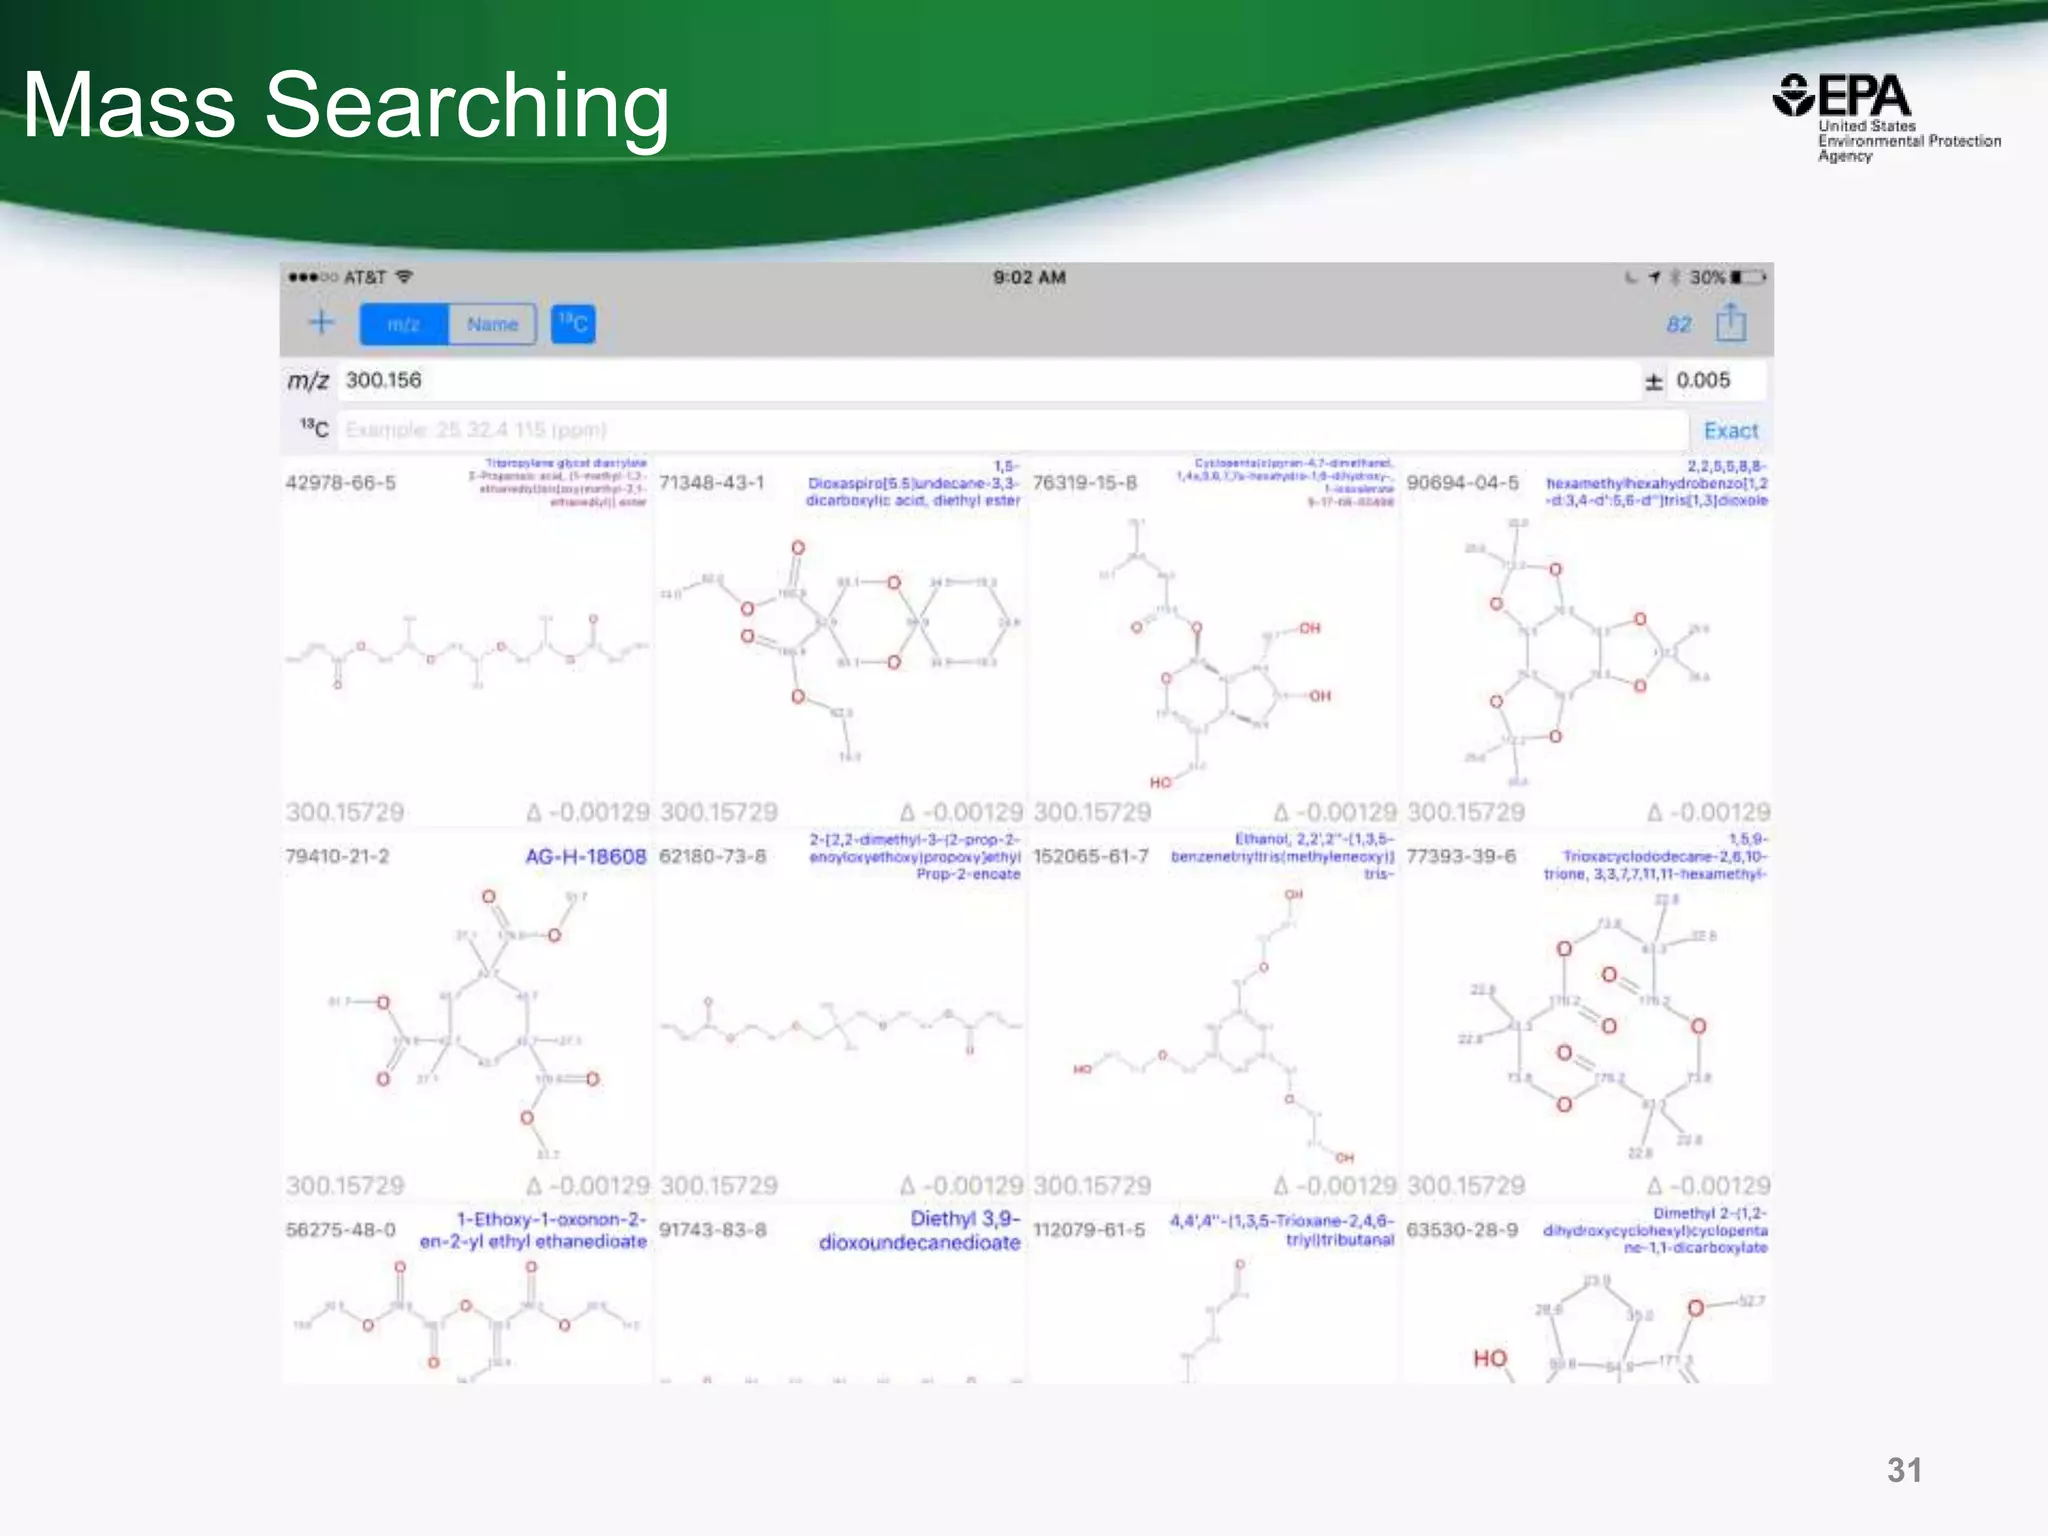Viewport: 2048px width, 1536px height.
Task: Select CAS number 42978-66-5
Action: point(341,483)
